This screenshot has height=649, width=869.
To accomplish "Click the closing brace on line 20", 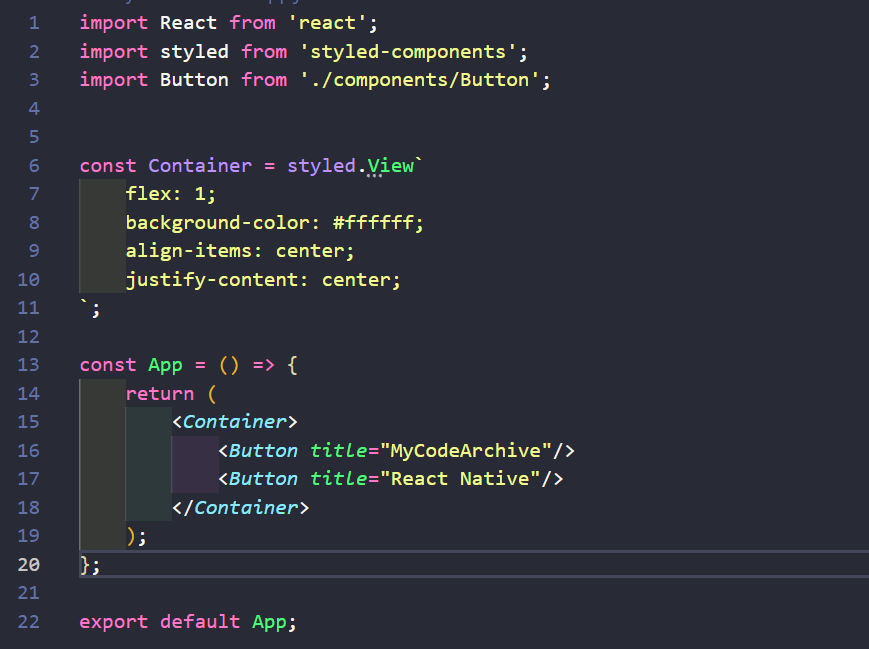I will coord(85,565).
